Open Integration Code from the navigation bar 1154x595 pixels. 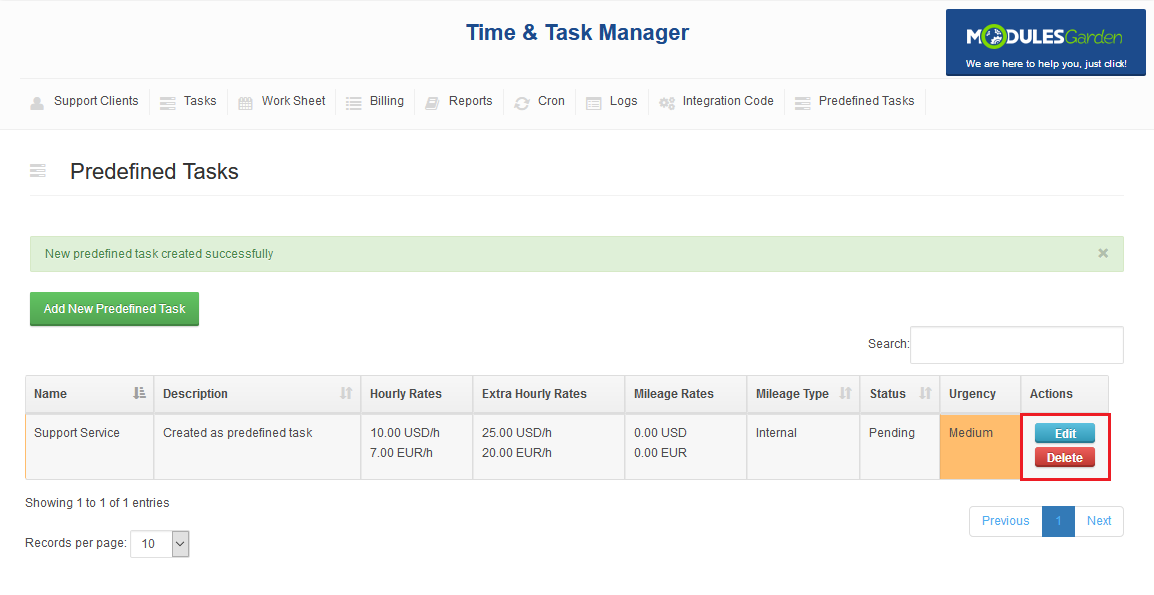(x=728, y=101)
